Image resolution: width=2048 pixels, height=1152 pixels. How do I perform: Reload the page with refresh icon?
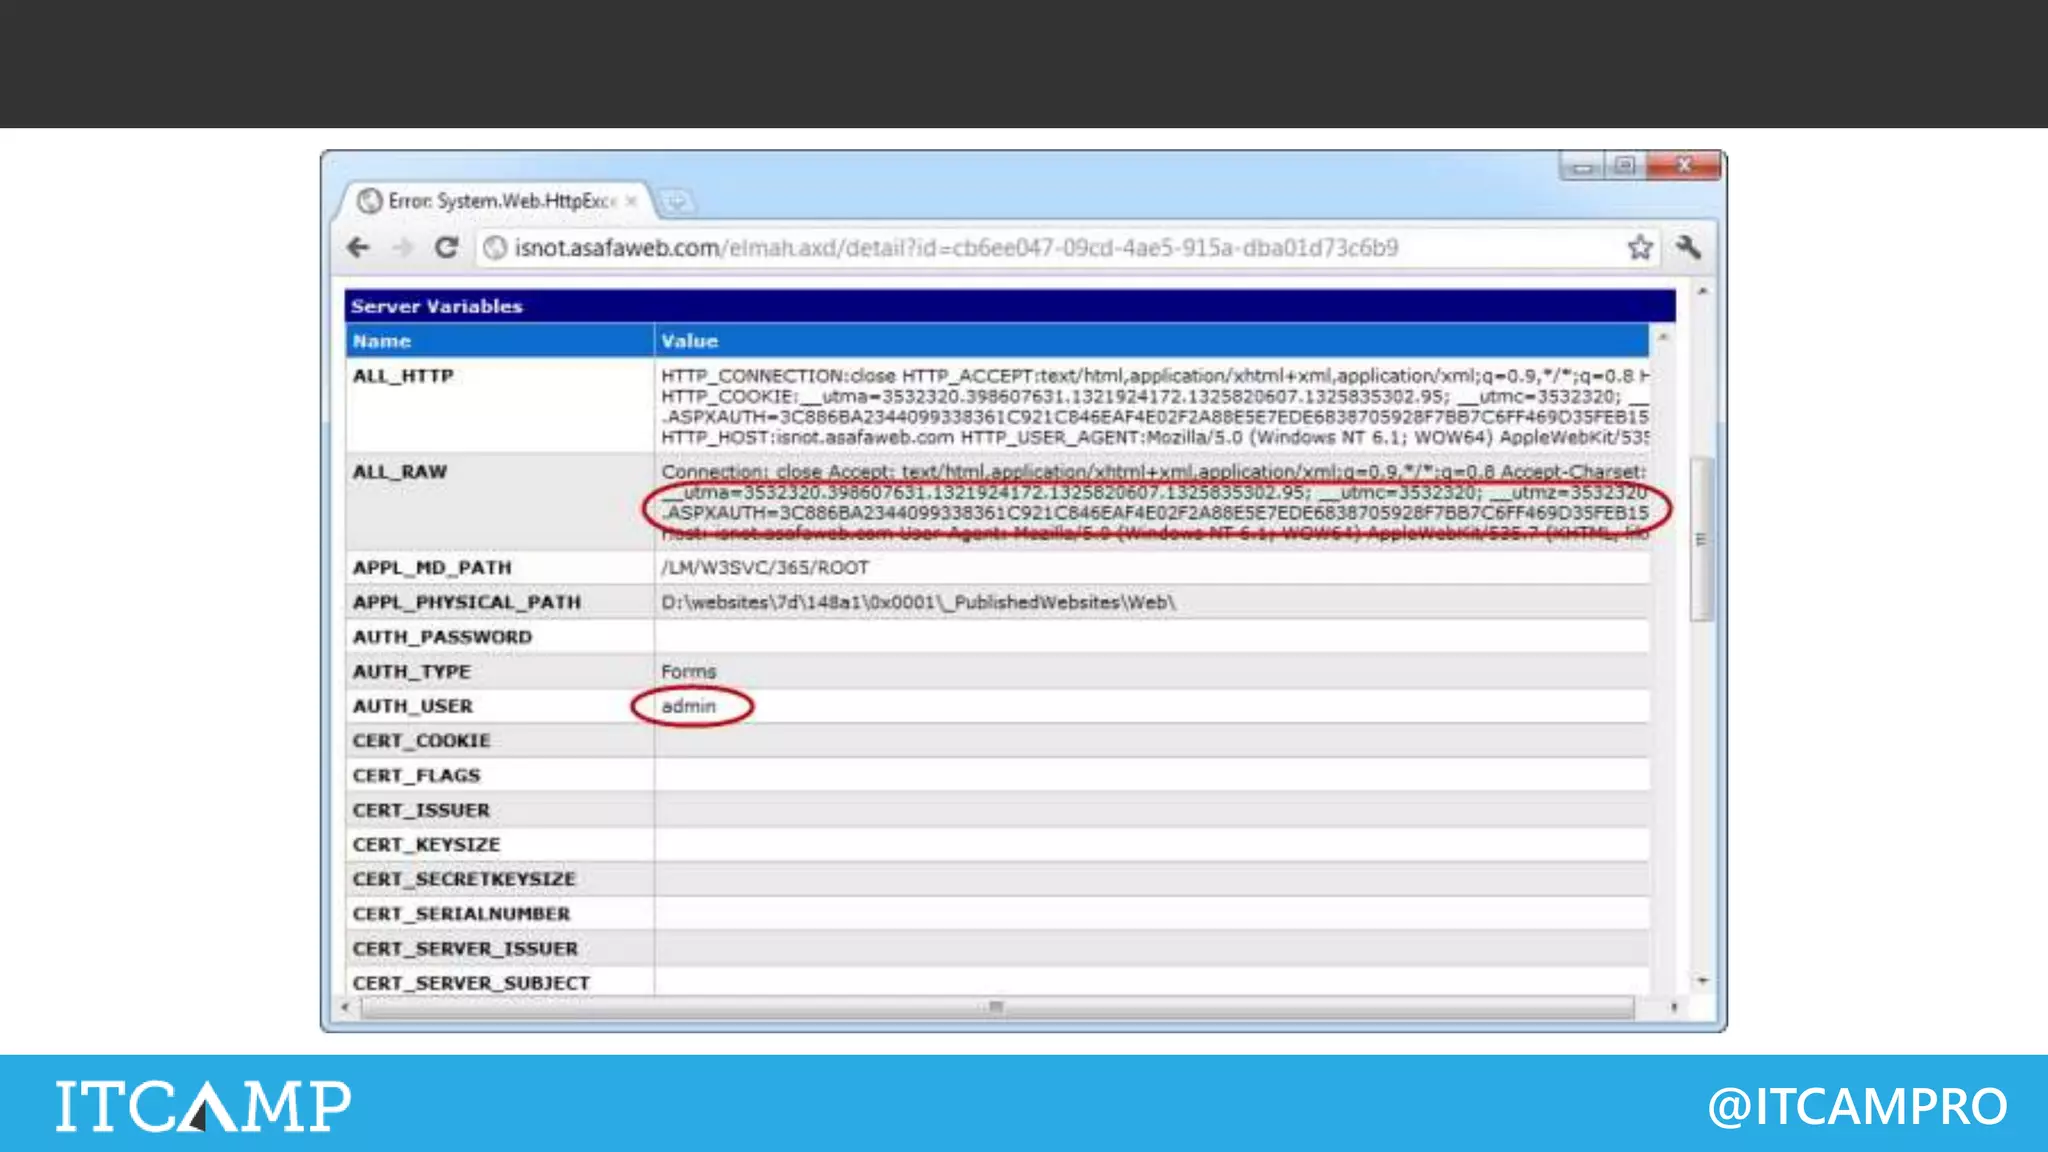click(x=447, y=247)
